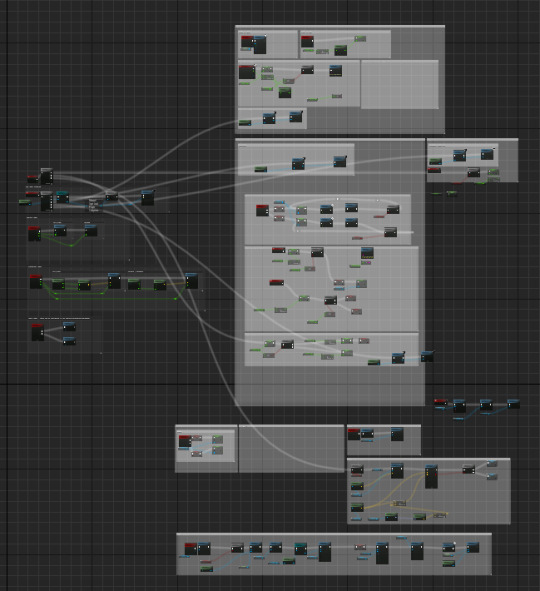This screenshot has width=540, height=591.
Task: Select red event node in the bottom comment strip
Action: pos(190,549)
